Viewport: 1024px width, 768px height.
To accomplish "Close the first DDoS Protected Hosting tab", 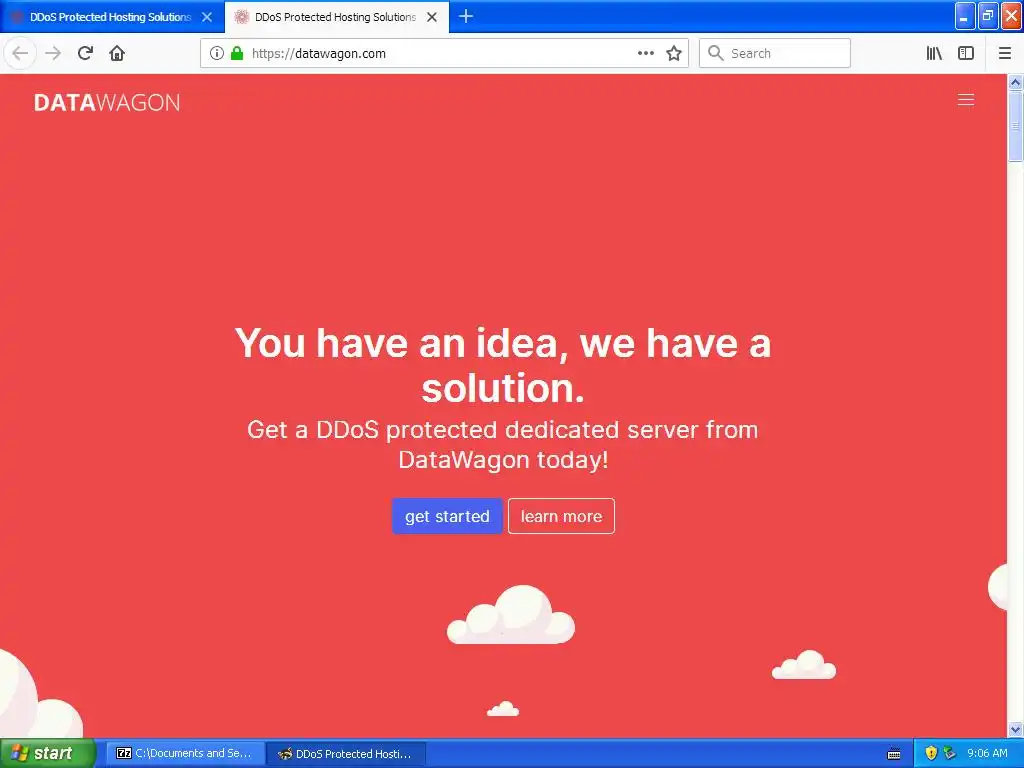I will pos(207,18).
